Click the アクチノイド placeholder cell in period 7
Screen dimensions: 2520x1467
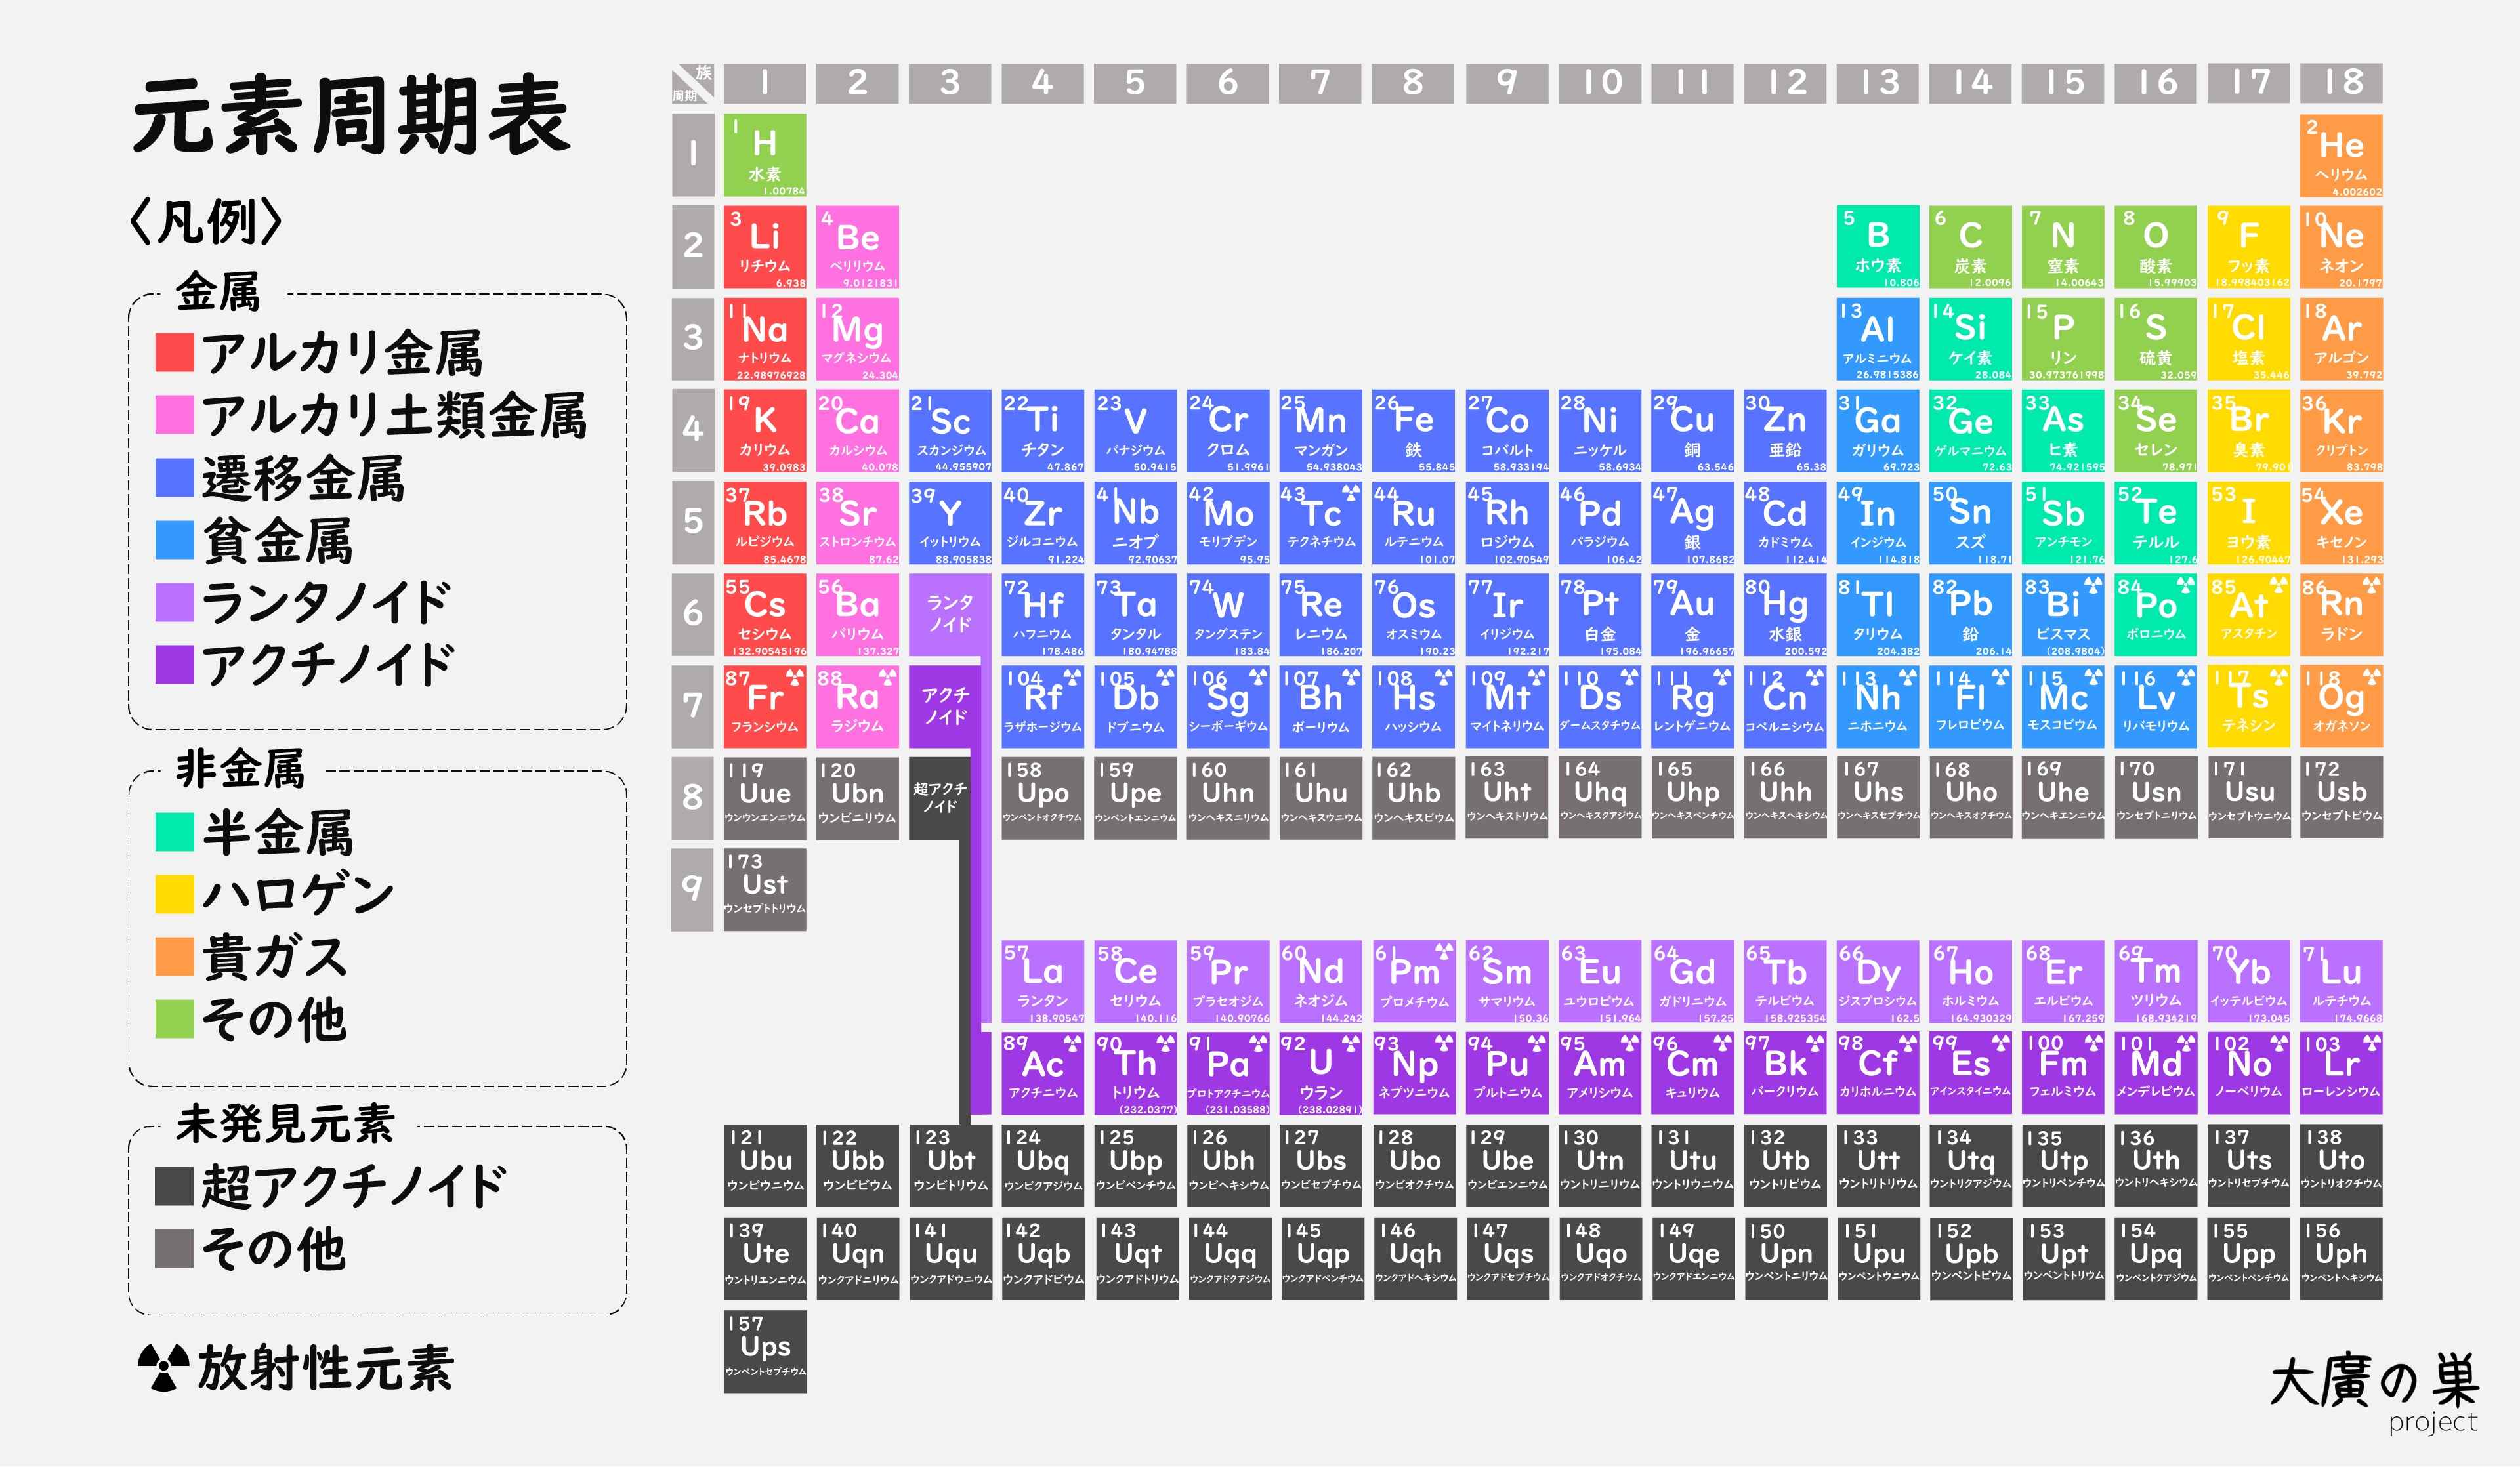[x=945, y=706]
